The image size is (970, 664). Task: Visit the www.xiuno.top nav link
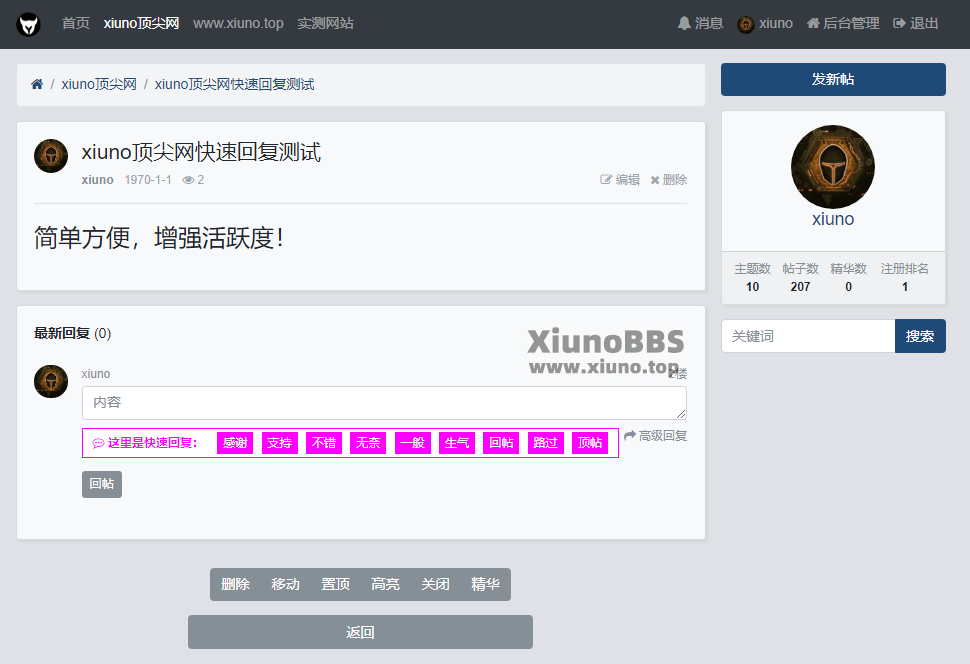[238, 24]
